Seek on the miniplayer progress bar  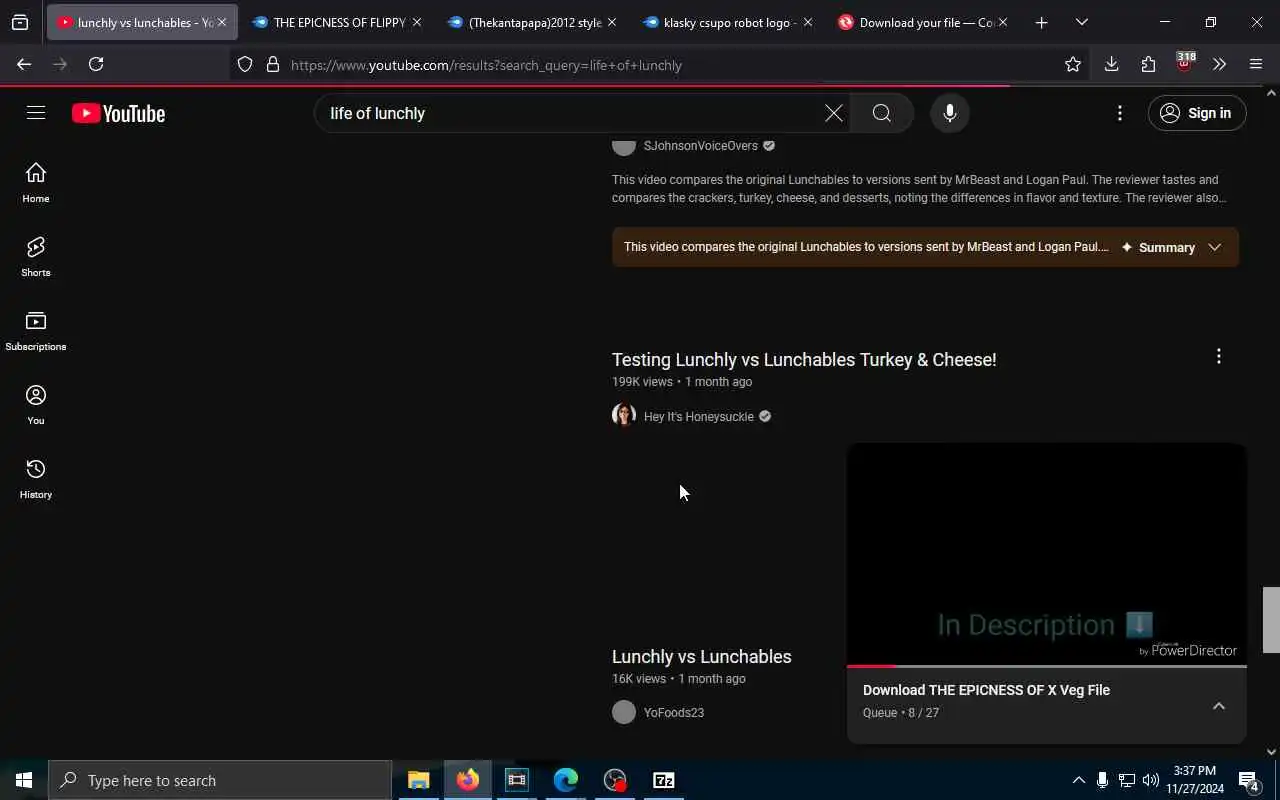[x=1047, y=665]
